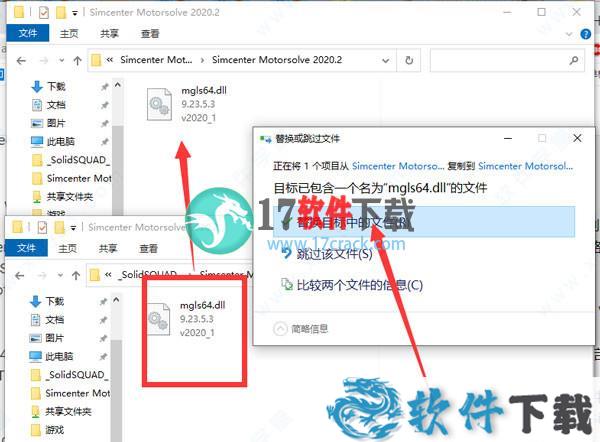Click the _SolidSQUAD_ breadcrumb in lower address bar
Screen dimensions: 600x442
[148, 274]
